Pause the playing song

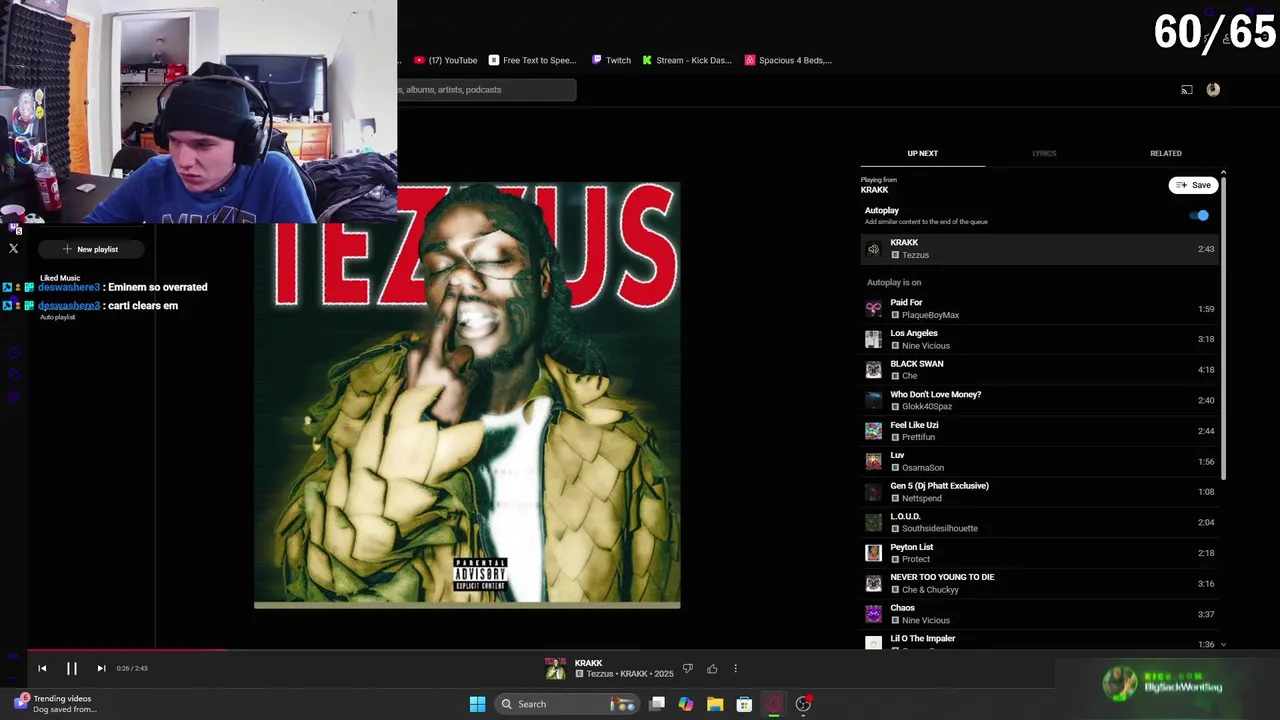(x=72, y=668)
